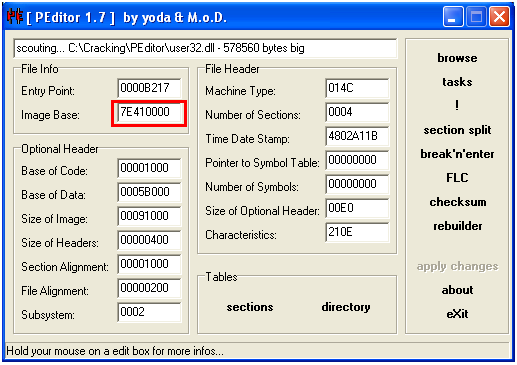Click the PEditor app icon in title bar
Screen dimensions: 517x365
tap(15, 17)
